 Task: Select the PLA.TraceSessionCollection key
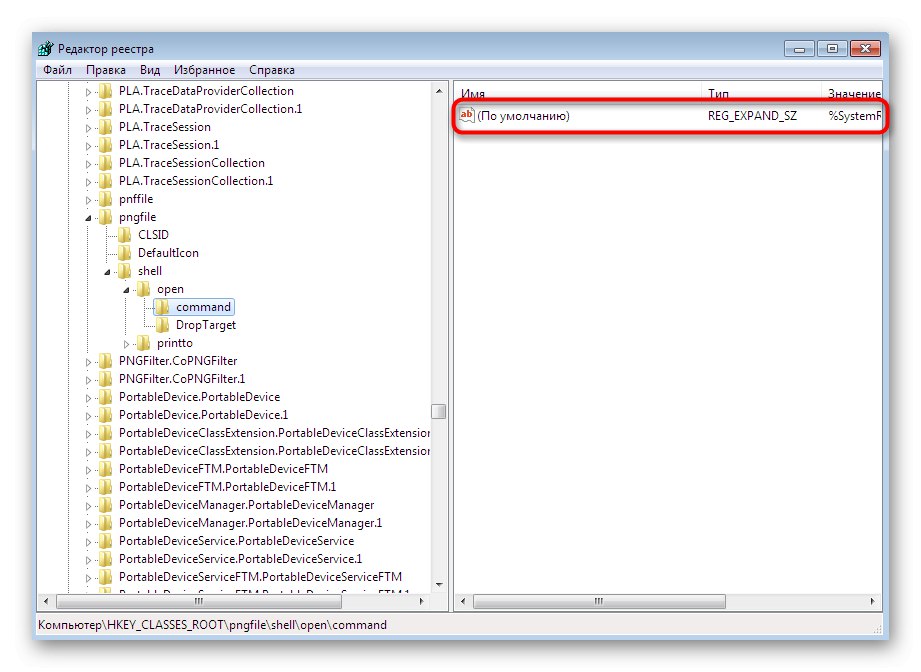[191, 163]
